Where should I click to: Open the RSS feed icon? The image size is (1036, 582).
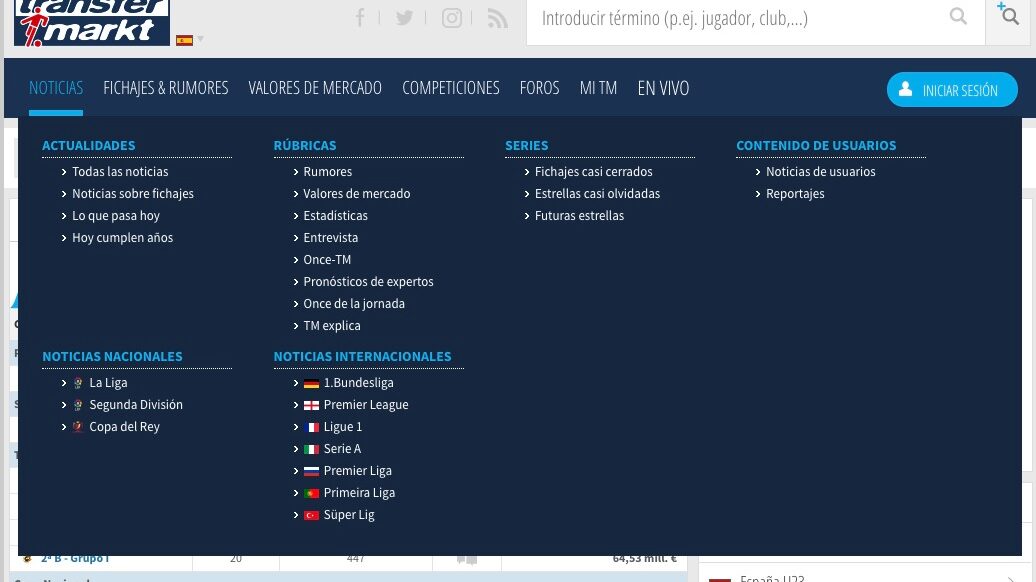497,18
